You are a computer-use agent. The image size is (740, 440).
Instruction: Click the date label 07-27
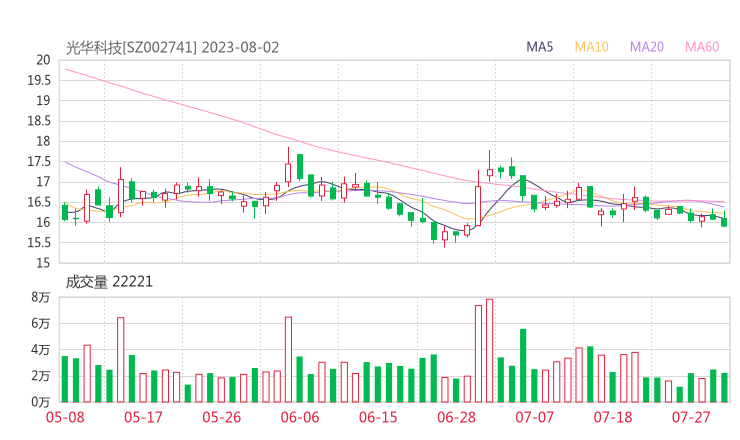click(691, 417)
